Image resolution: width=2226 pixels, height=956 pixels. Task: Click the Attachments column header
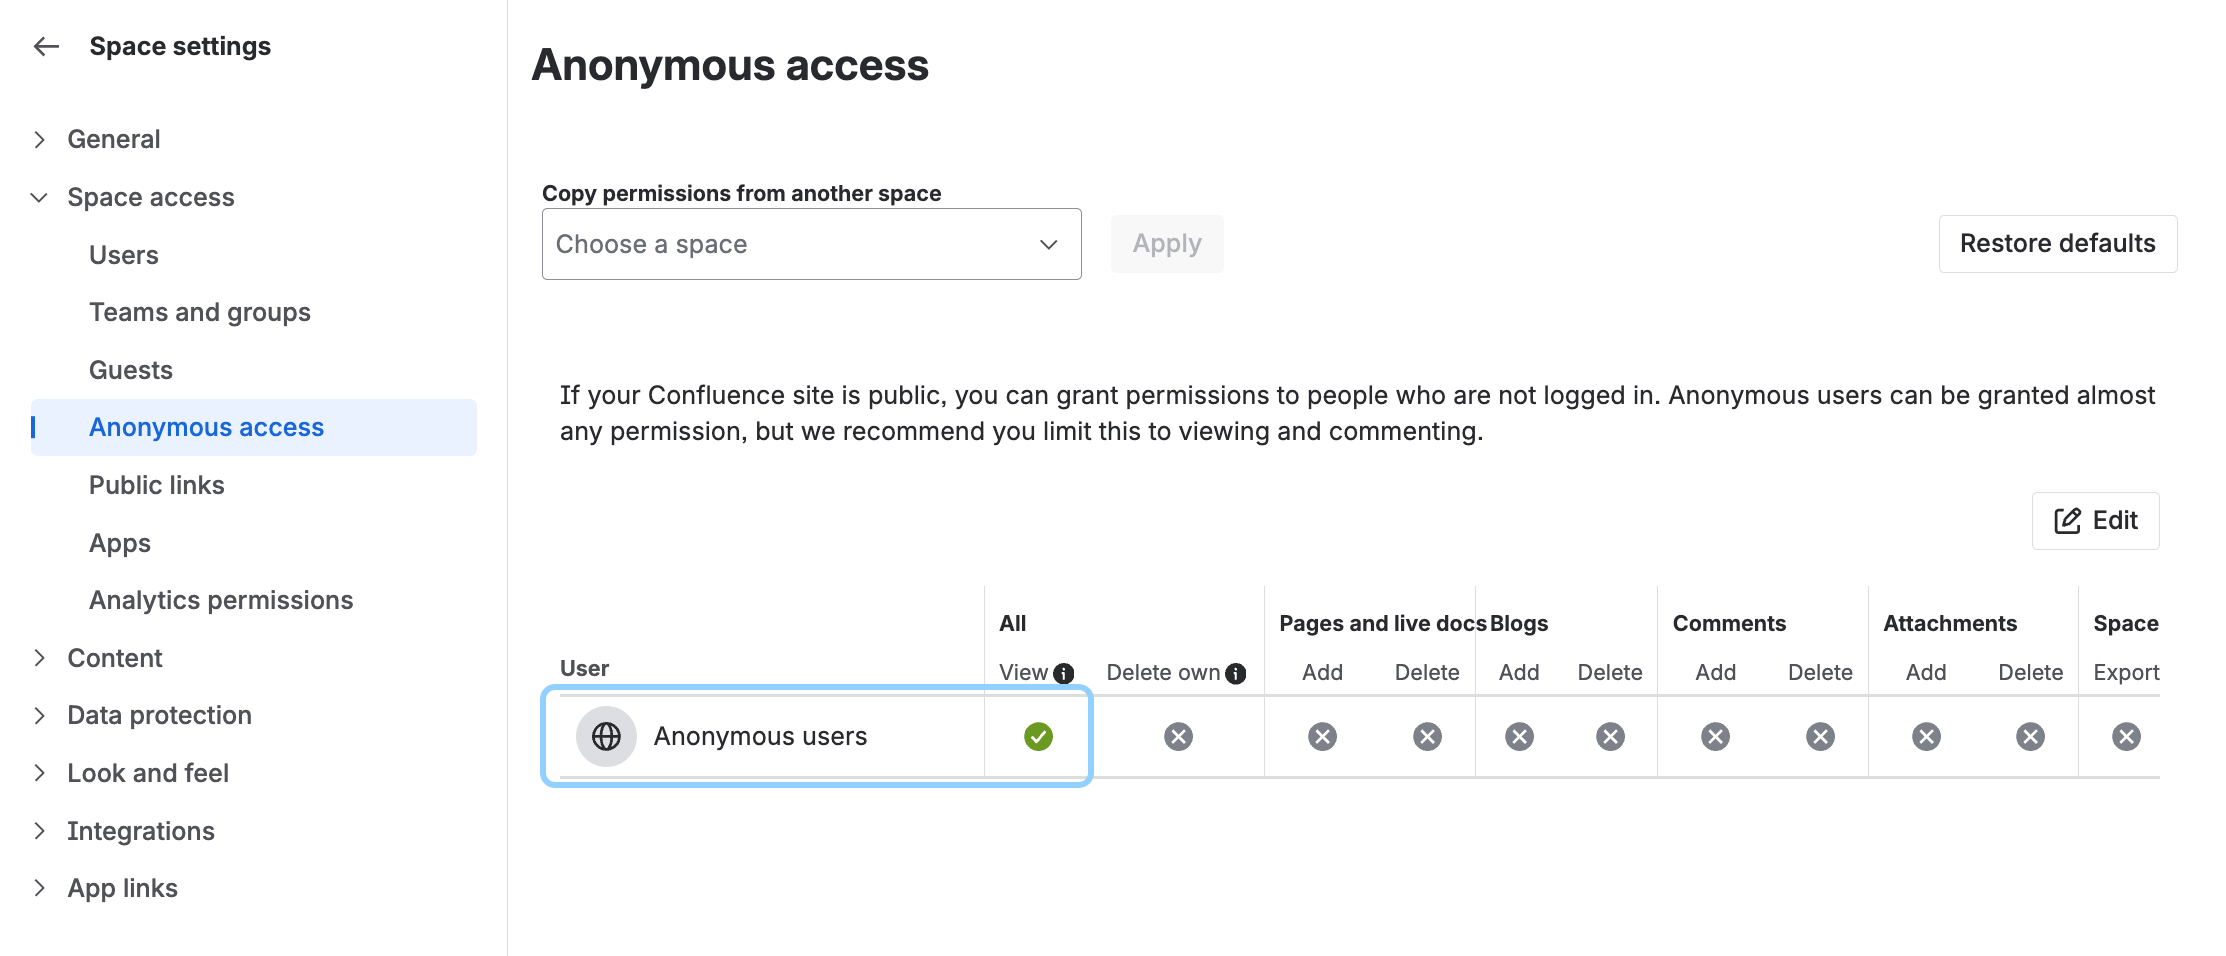tap(1950, 623)
